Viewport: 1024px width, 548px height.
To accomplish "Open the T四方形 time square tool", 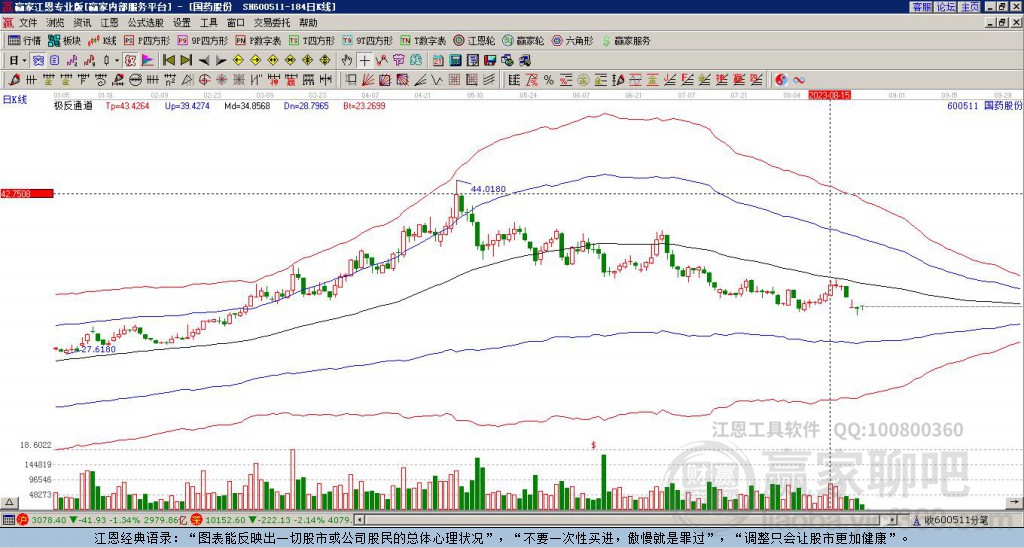I will [x=312, y=40].
